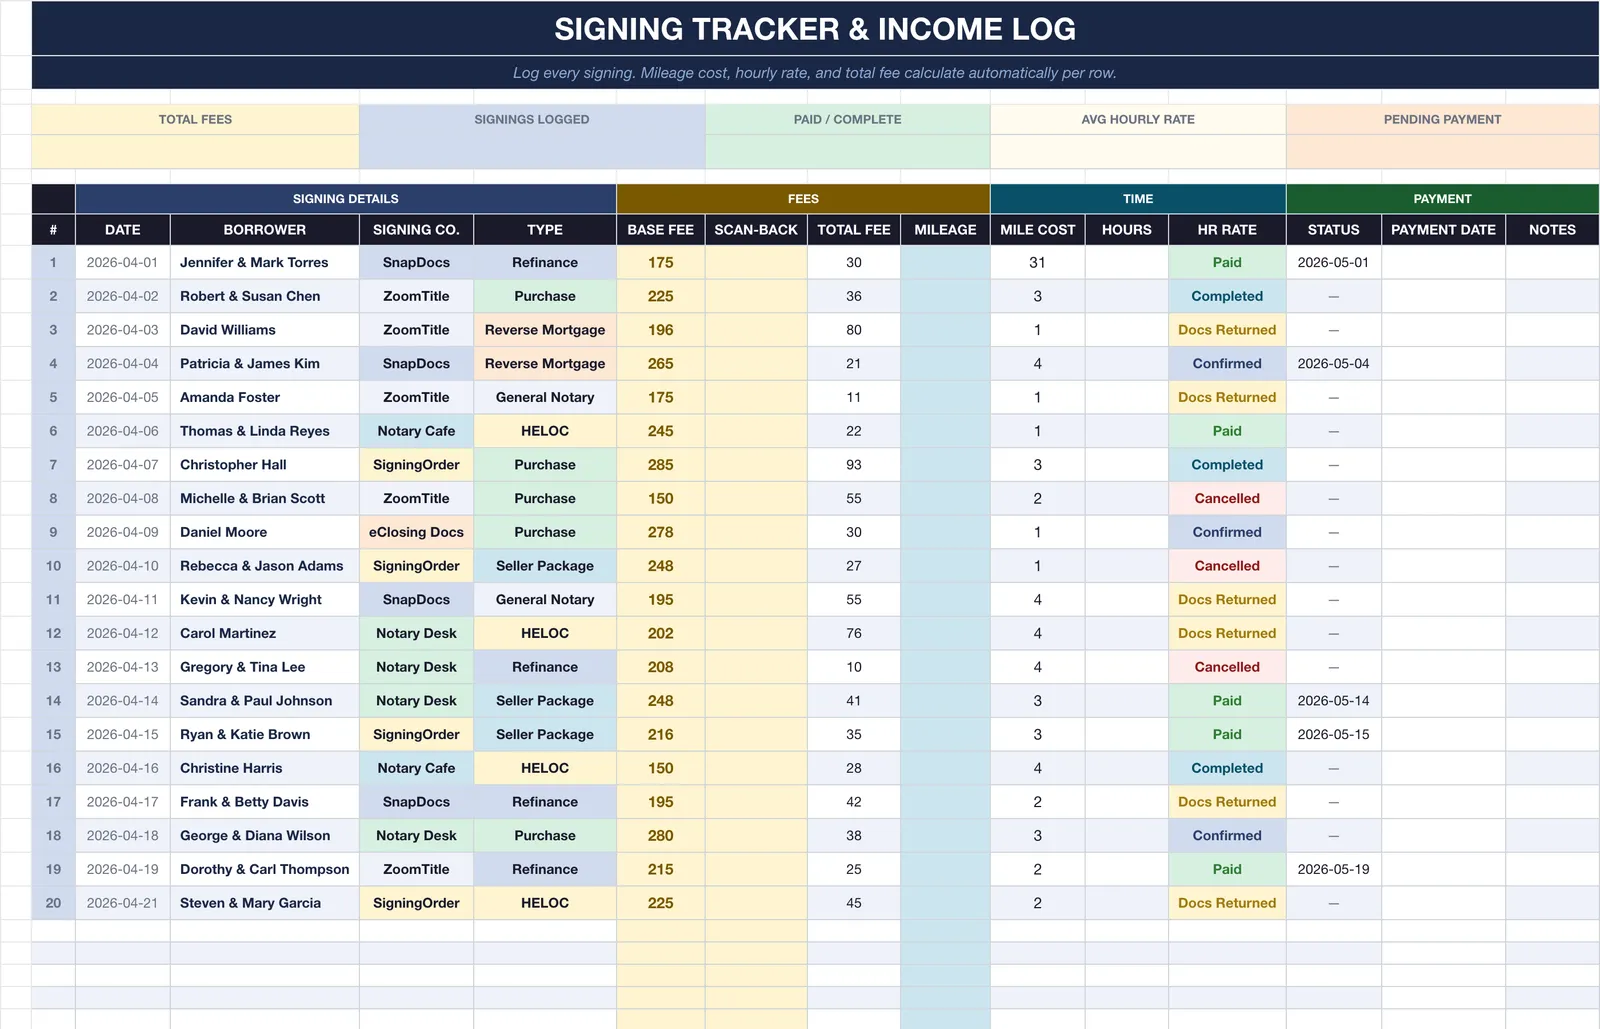Click the PAYMENT group header
Image resolution: width=1600 pixels, height=1029 pixels.
1442,199
